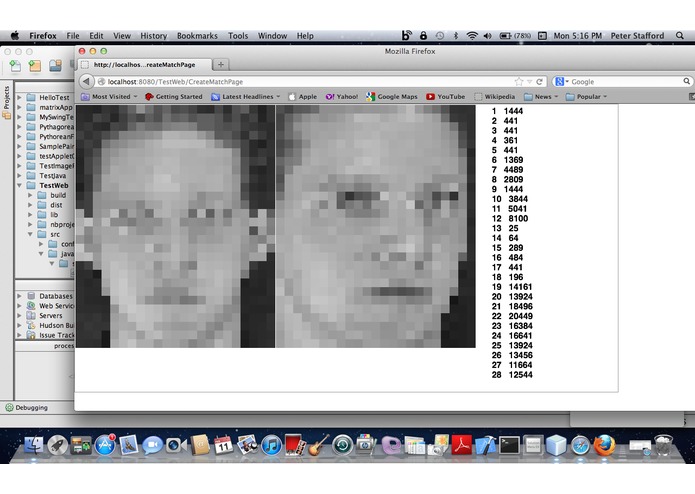Open the Edit menu

(96, 36)
